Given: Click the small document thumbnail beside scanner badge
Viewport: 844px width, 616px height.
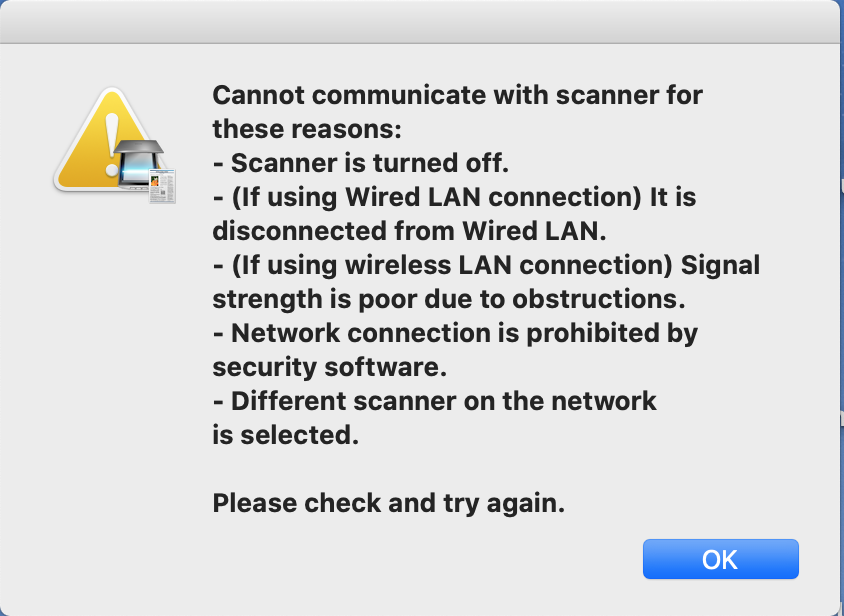Looking at the screenshot, I should click(162, 187).
